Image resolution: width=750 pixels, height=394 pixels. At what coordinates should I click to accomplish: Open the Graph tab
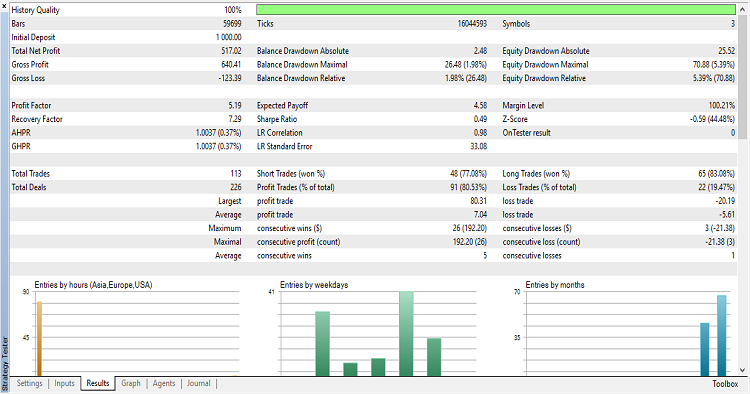click(131, 383)
